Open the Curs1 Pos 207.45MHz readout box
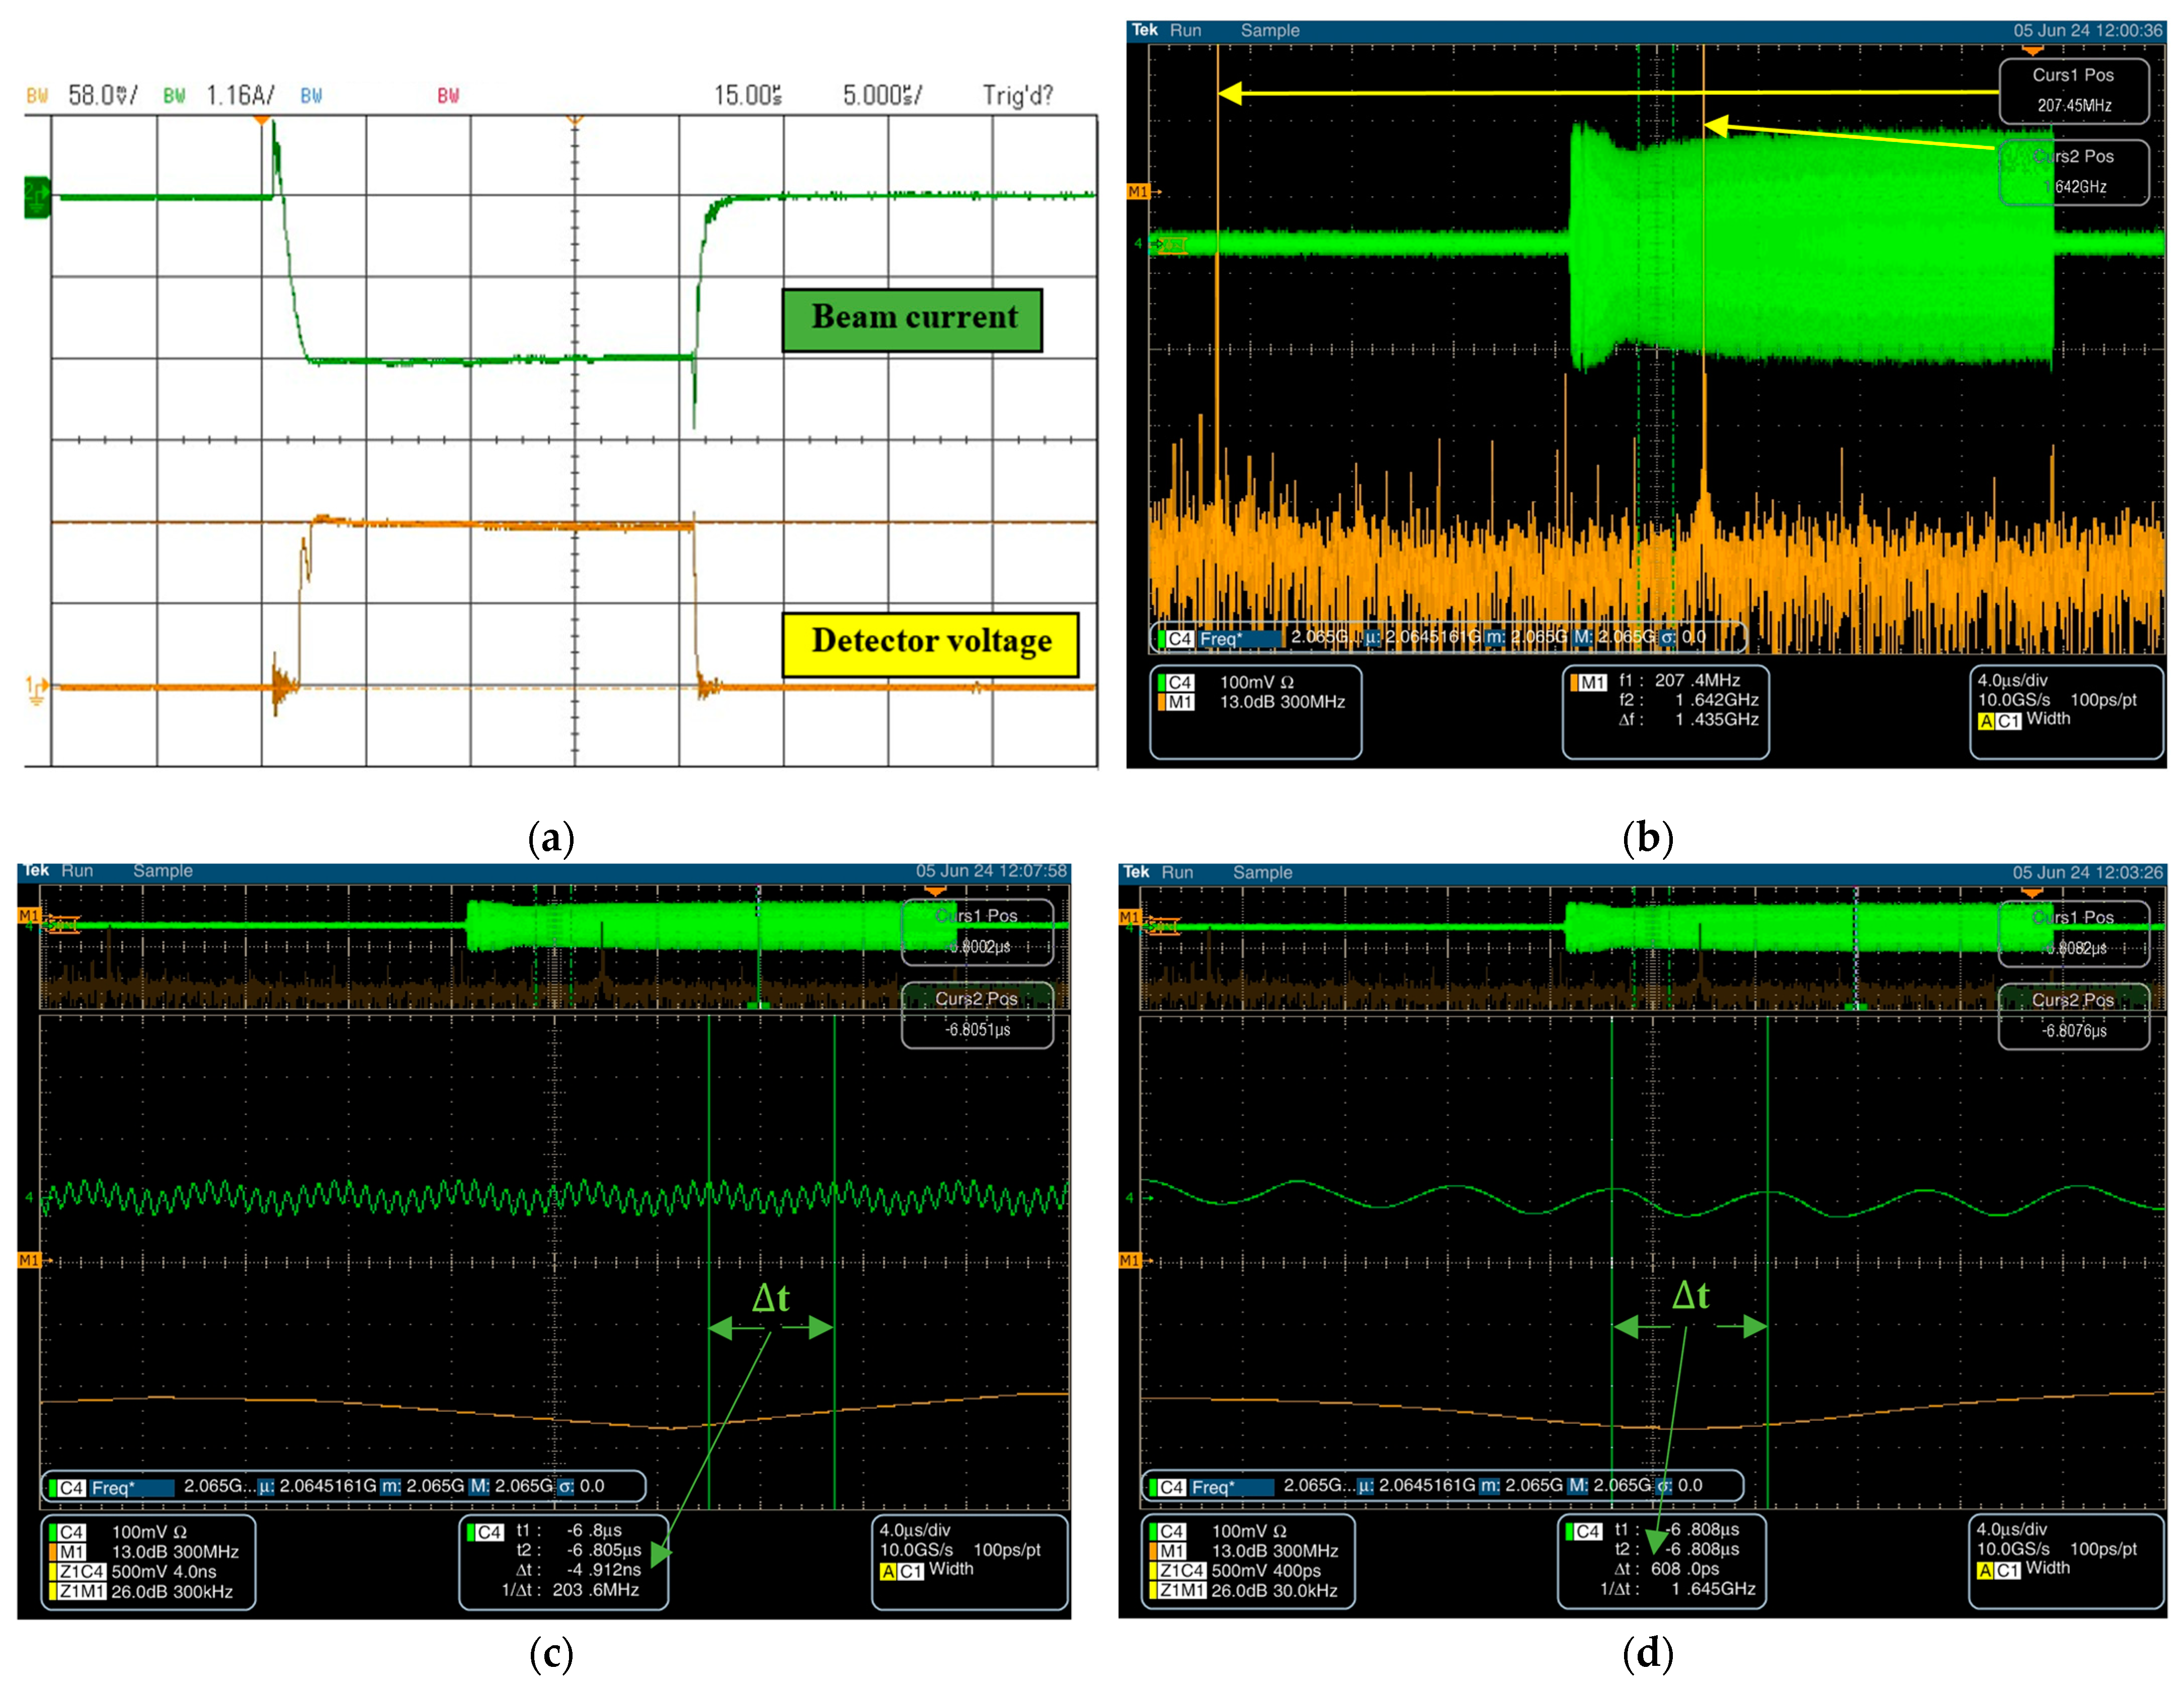Viewport: 2184px width, 1686px height. (x=2073, y=90)
